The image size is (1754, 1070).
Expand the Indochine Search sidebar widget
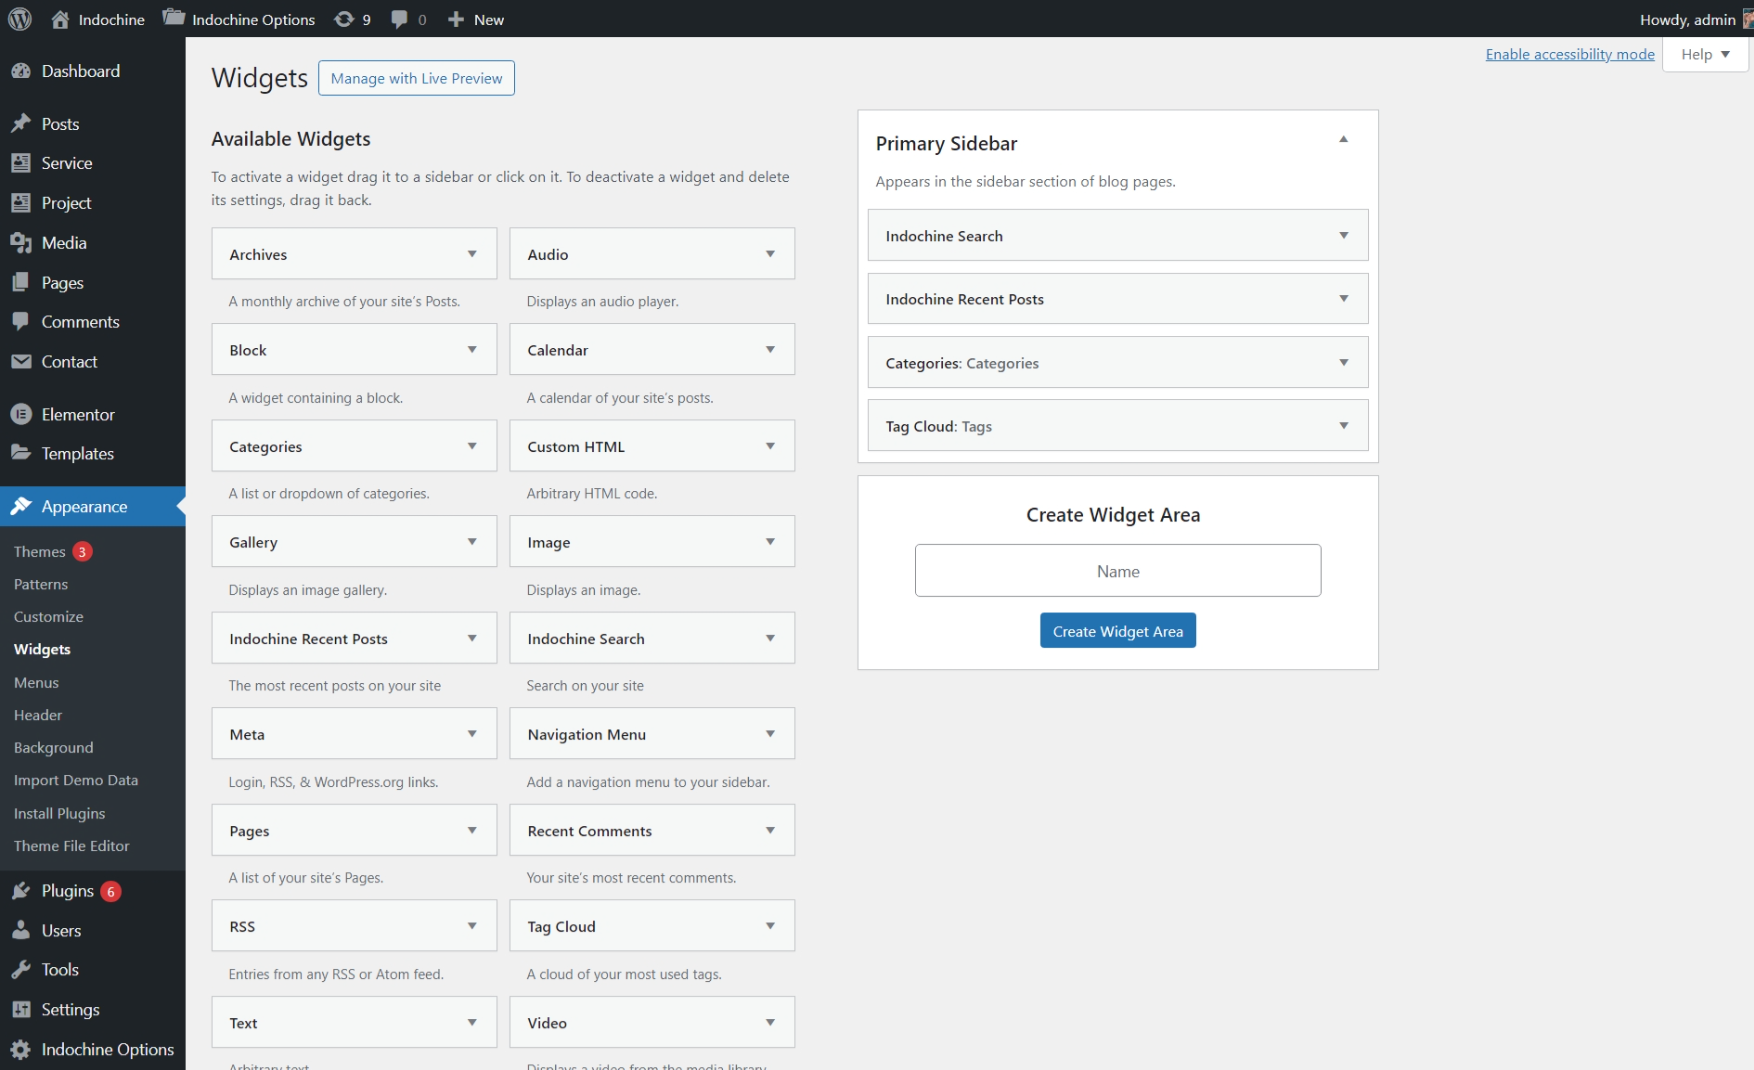[1343, 236]
